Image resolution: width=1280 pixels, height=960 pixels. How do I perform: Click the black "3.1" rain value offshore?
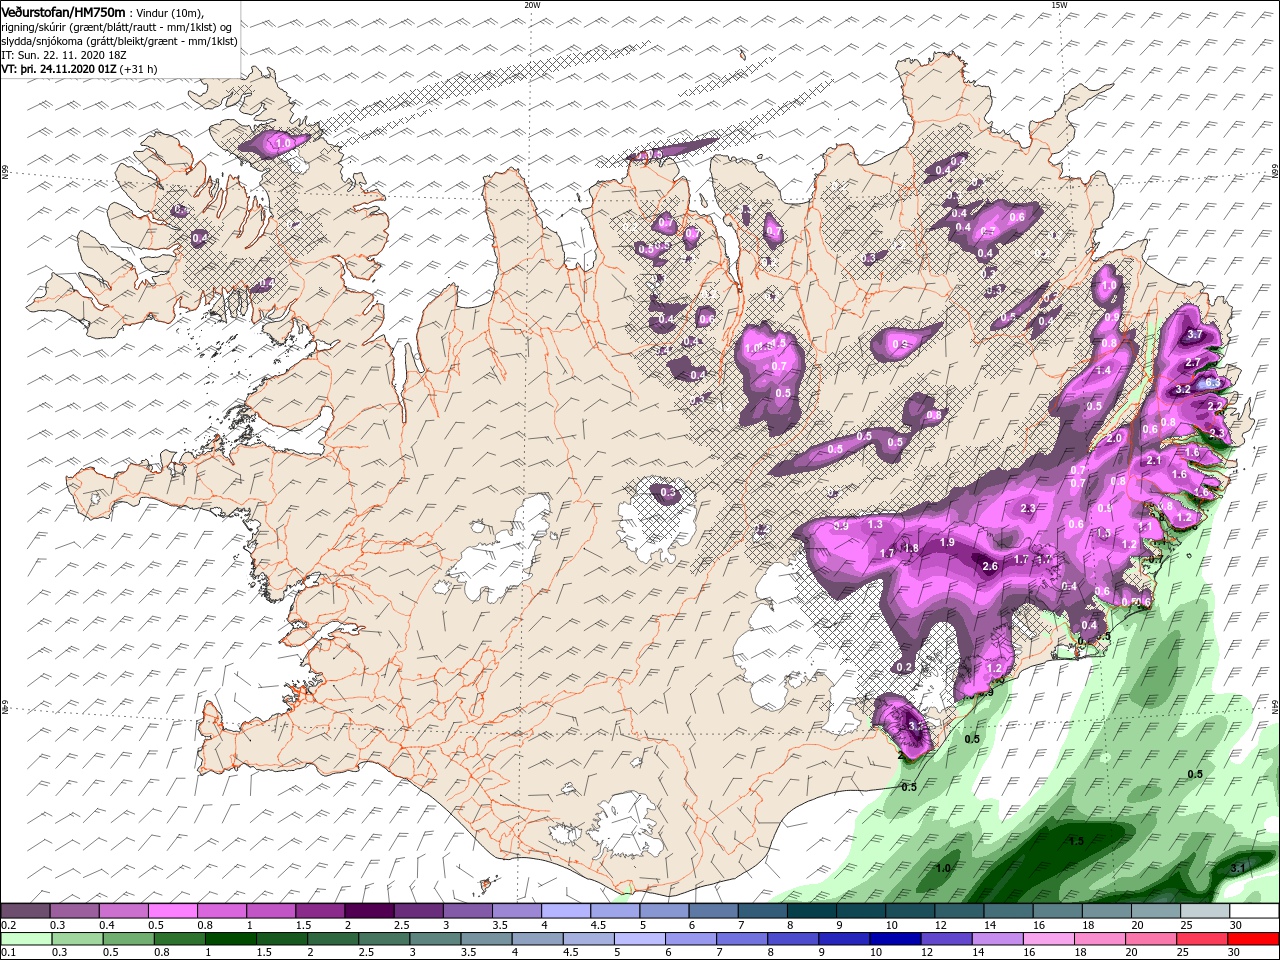[x=1236, y=868]
